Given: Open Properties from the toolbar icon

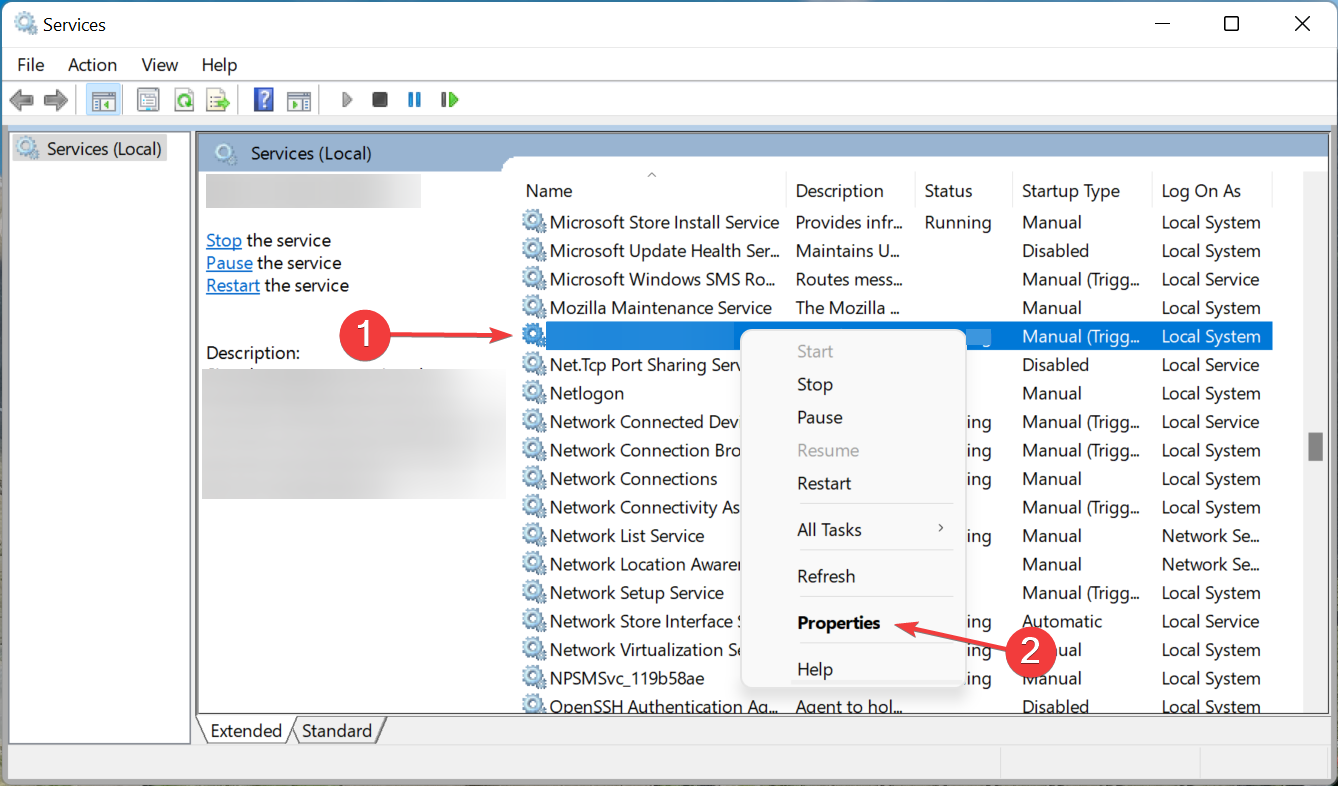Looking at the screenshot, I should click(x=148, y=100).
